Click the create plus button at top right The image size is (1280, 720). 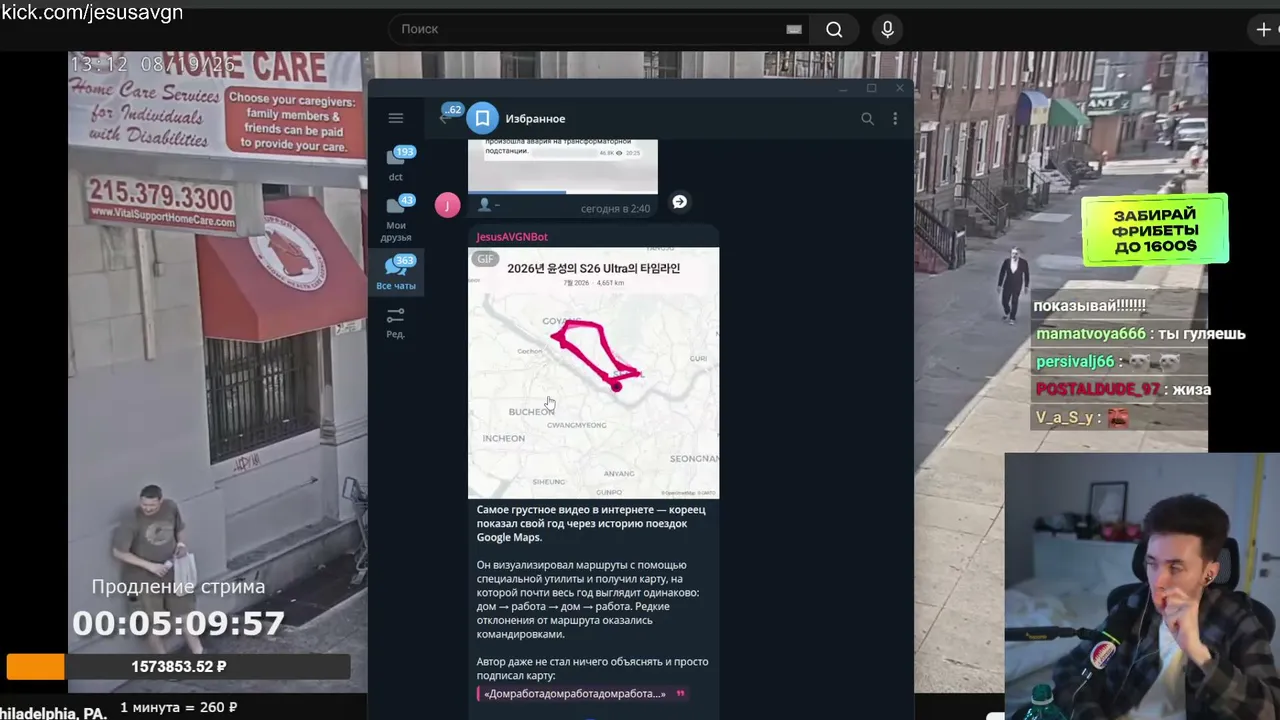tap(1264, 29)
